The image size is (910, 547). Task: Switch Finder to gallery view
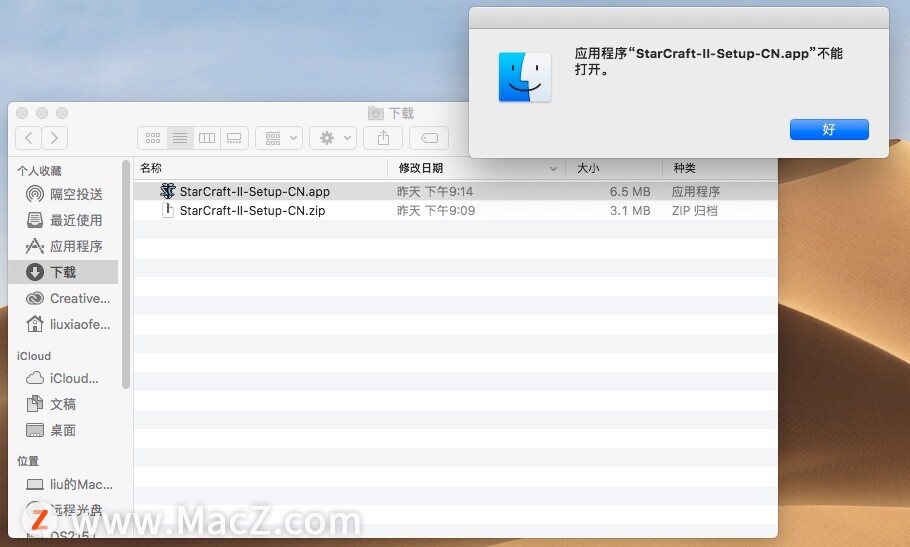click(234, 138)
